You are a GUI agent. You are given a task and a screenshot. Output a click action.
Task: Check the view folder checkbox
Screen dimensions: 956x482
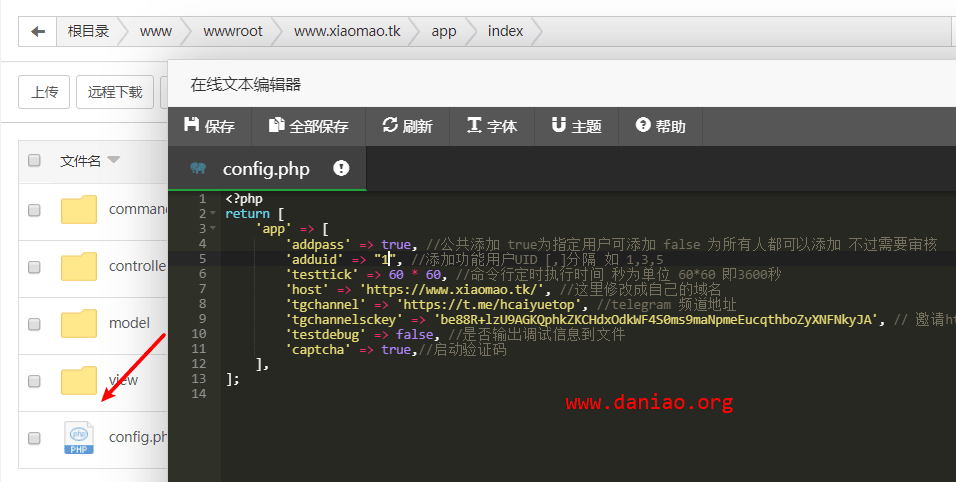click(34, 381)
